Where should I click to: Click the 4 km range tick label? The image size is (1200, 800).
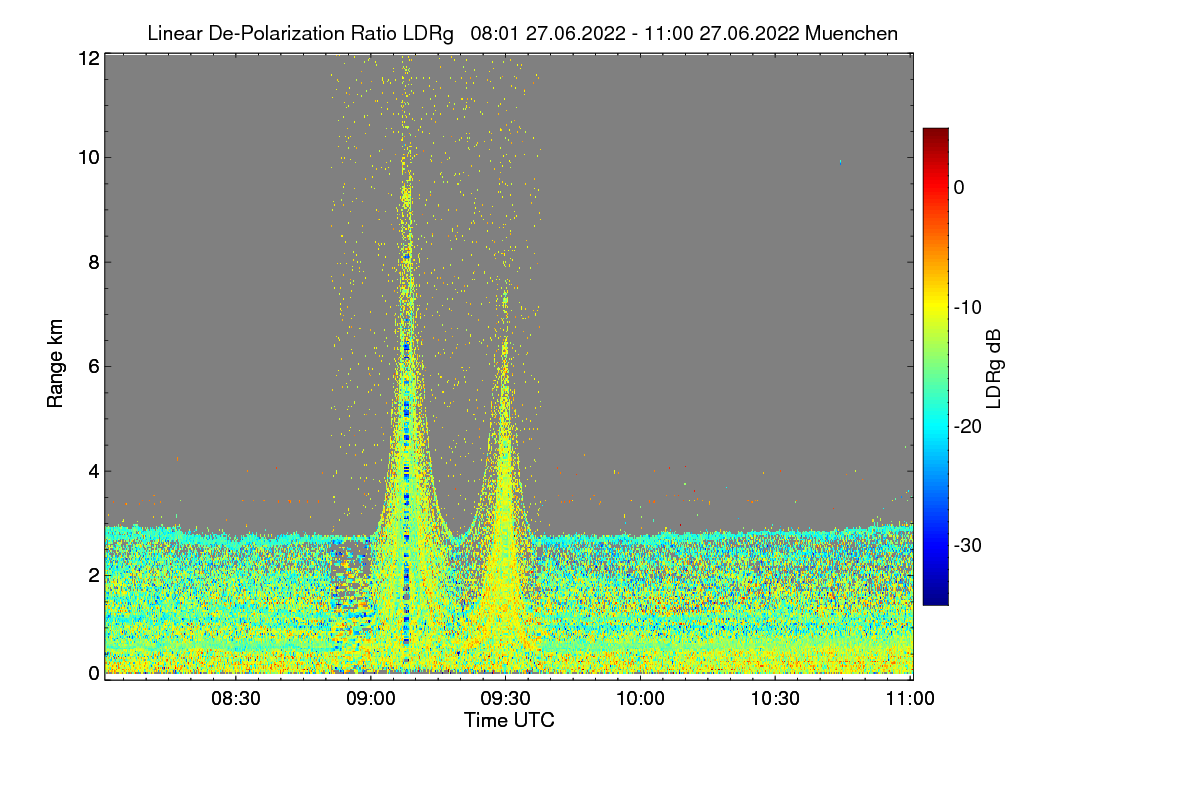pyautogui.click(x=94, y=470)
